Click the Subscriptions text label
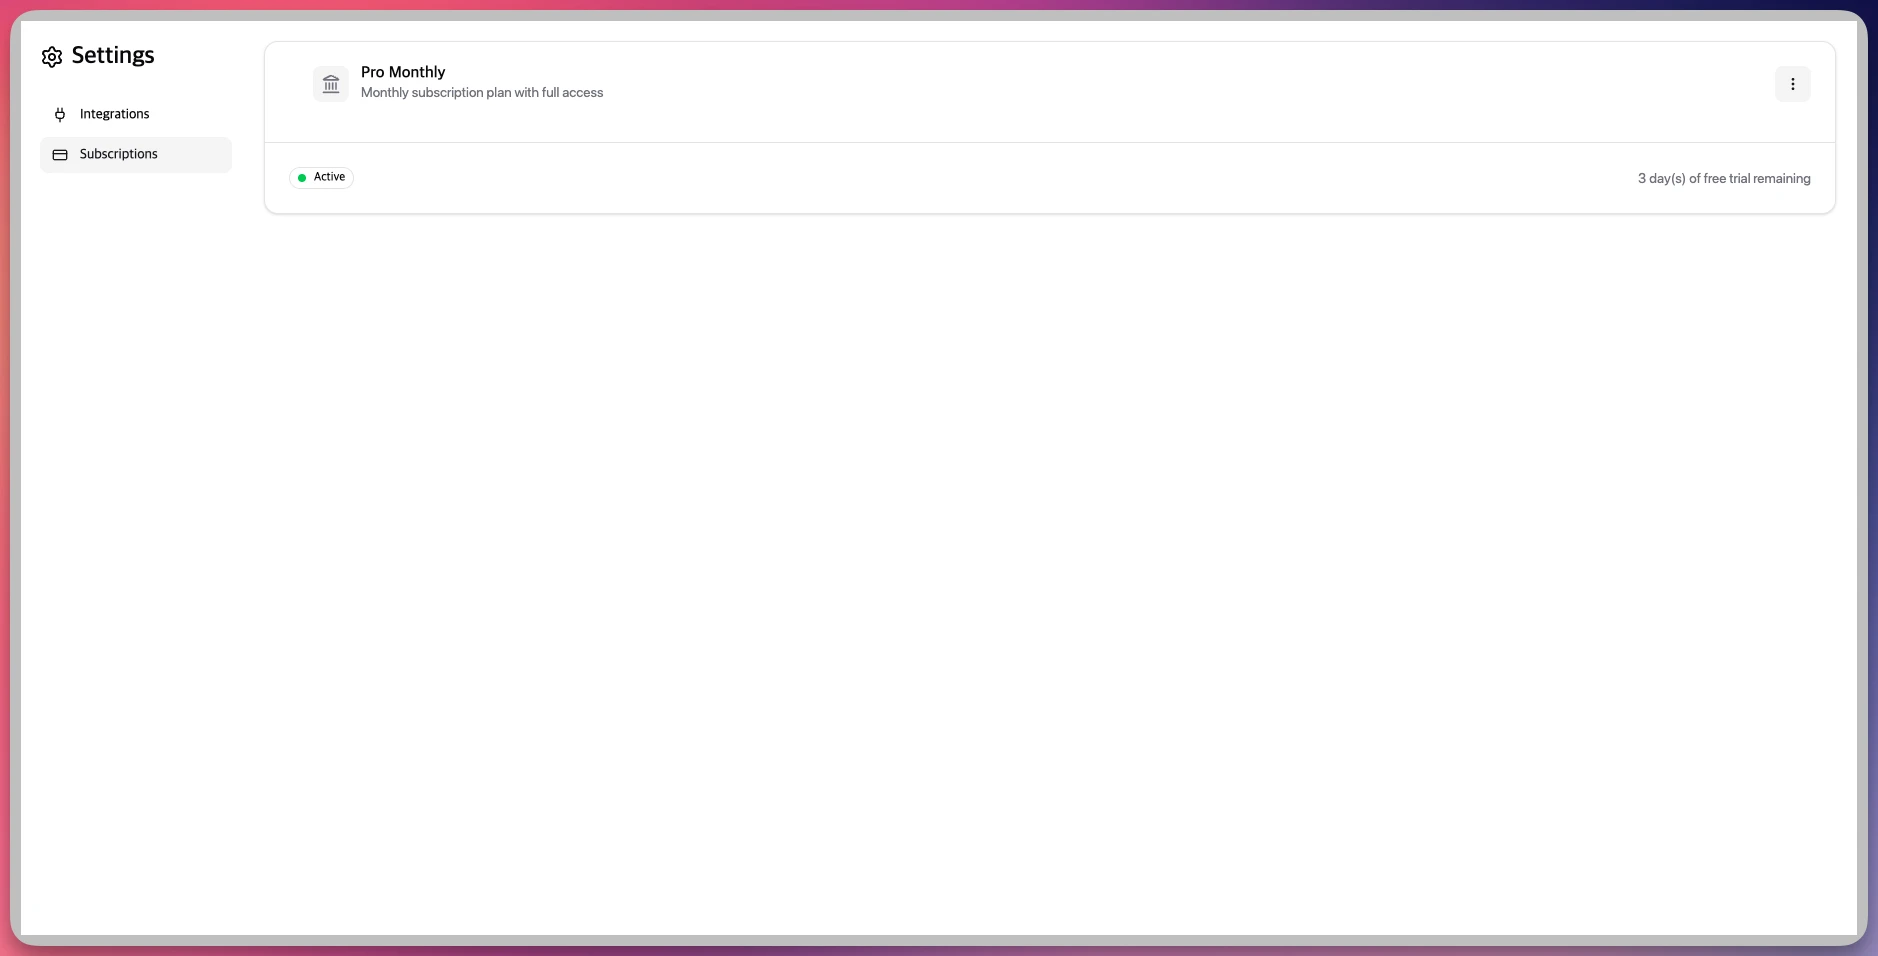 (x=119, y=154)
